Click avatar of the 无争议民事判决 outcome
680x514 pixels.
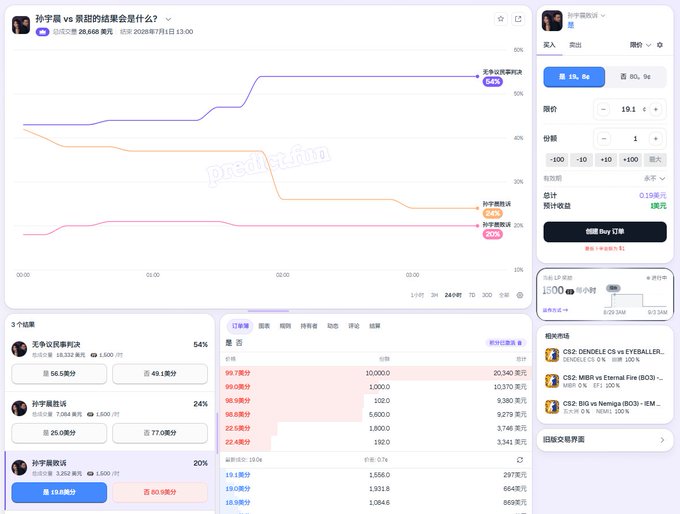[x=19, y=349]
